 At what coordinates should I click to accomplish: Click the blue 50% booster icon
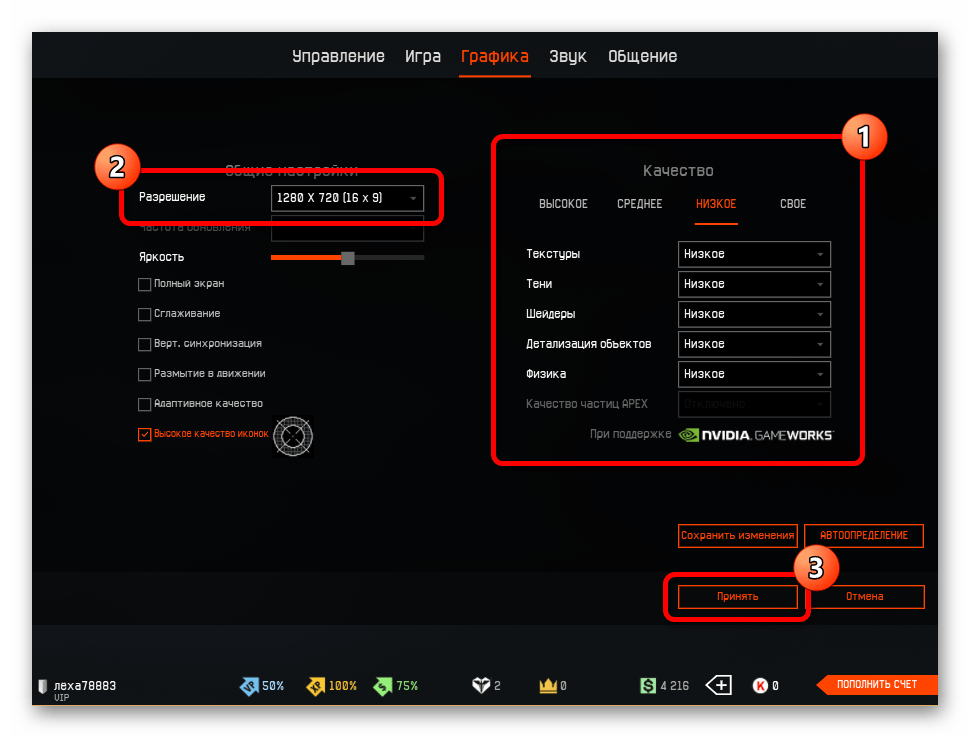pyautogui.click(x=249, y=686)
